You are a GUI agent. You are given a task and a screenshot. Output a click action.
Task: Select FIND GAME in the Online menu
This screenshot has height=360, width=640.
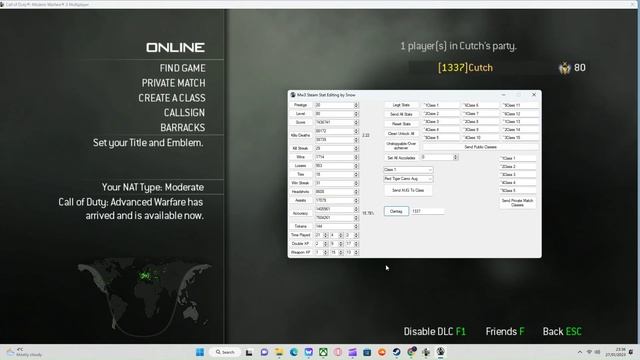tap(182, 68)
